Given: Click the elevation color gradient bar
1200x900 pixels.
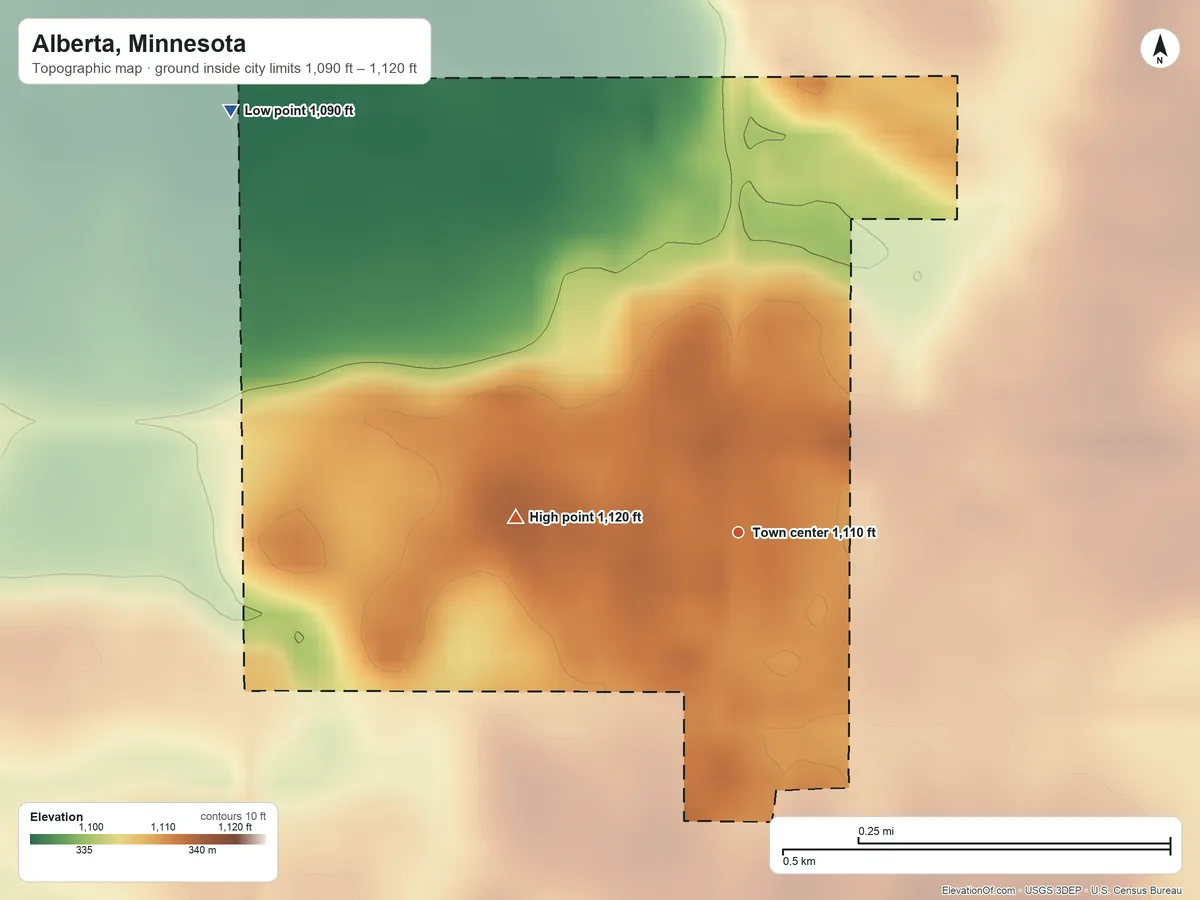Looking at the screenshot, I should [148, 840].
